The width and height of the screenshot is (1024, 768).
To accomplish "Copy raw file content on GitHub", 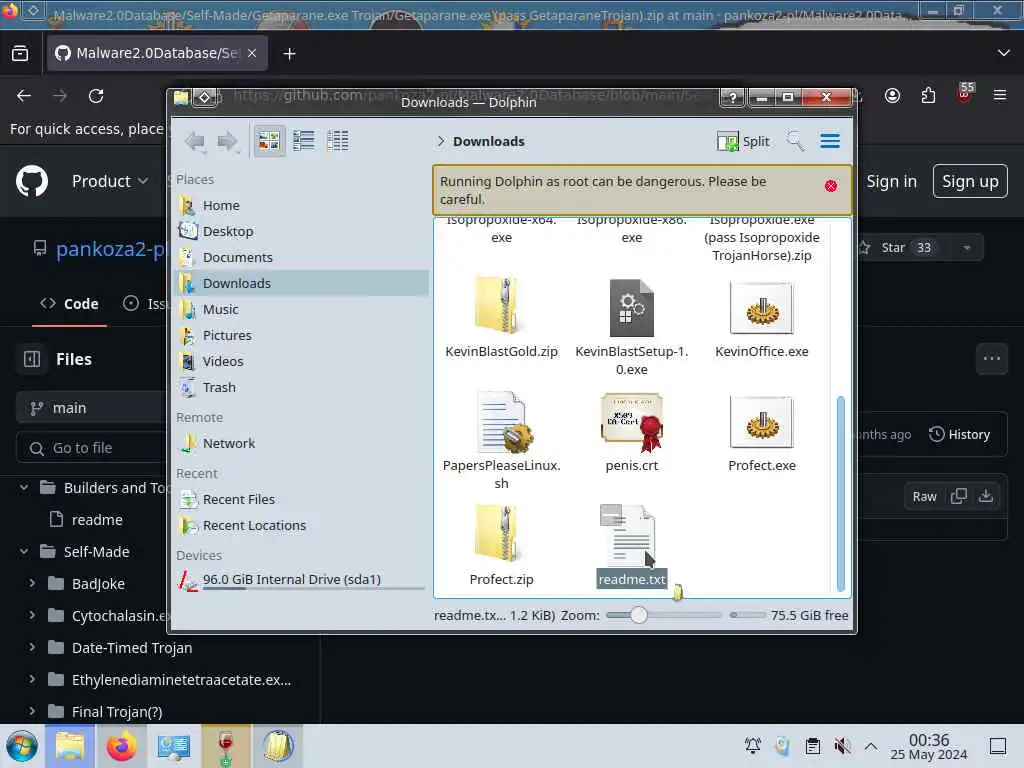I will [x=959, y=496].
